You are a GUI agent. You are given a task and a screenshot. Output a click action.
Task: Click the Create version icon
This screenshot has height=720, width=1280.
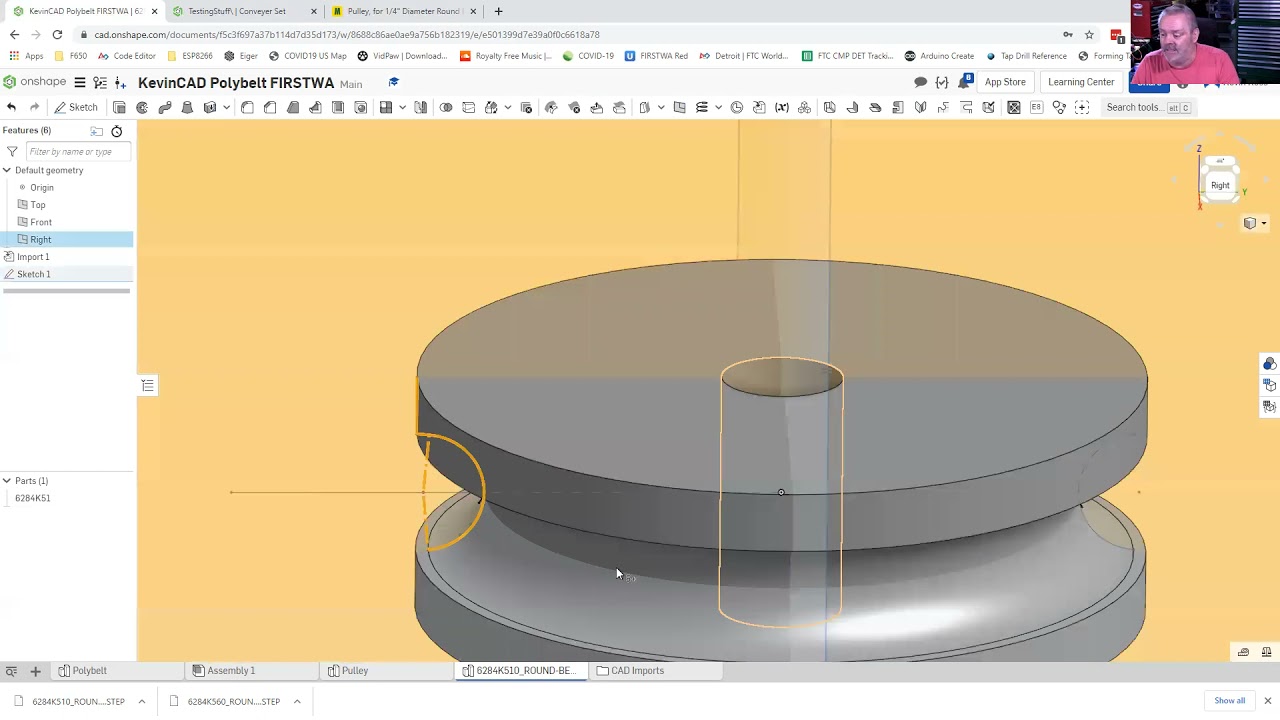click(122, 82)
